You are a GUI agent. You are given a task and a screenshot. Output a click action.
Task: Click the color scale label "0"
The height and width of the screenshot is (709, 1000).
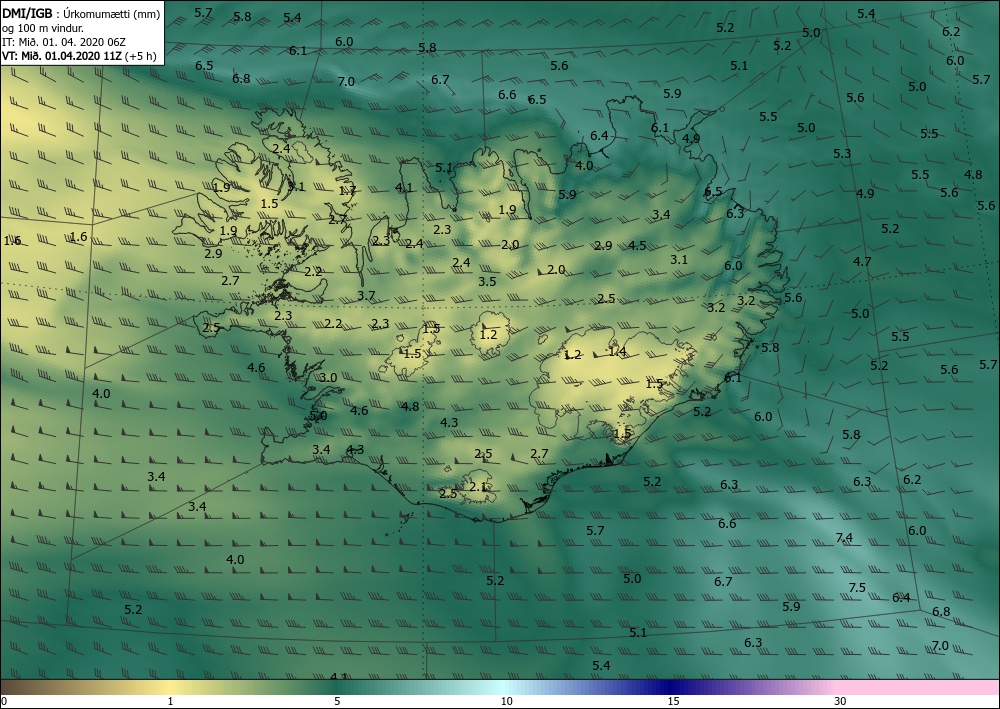coord(4,701)
